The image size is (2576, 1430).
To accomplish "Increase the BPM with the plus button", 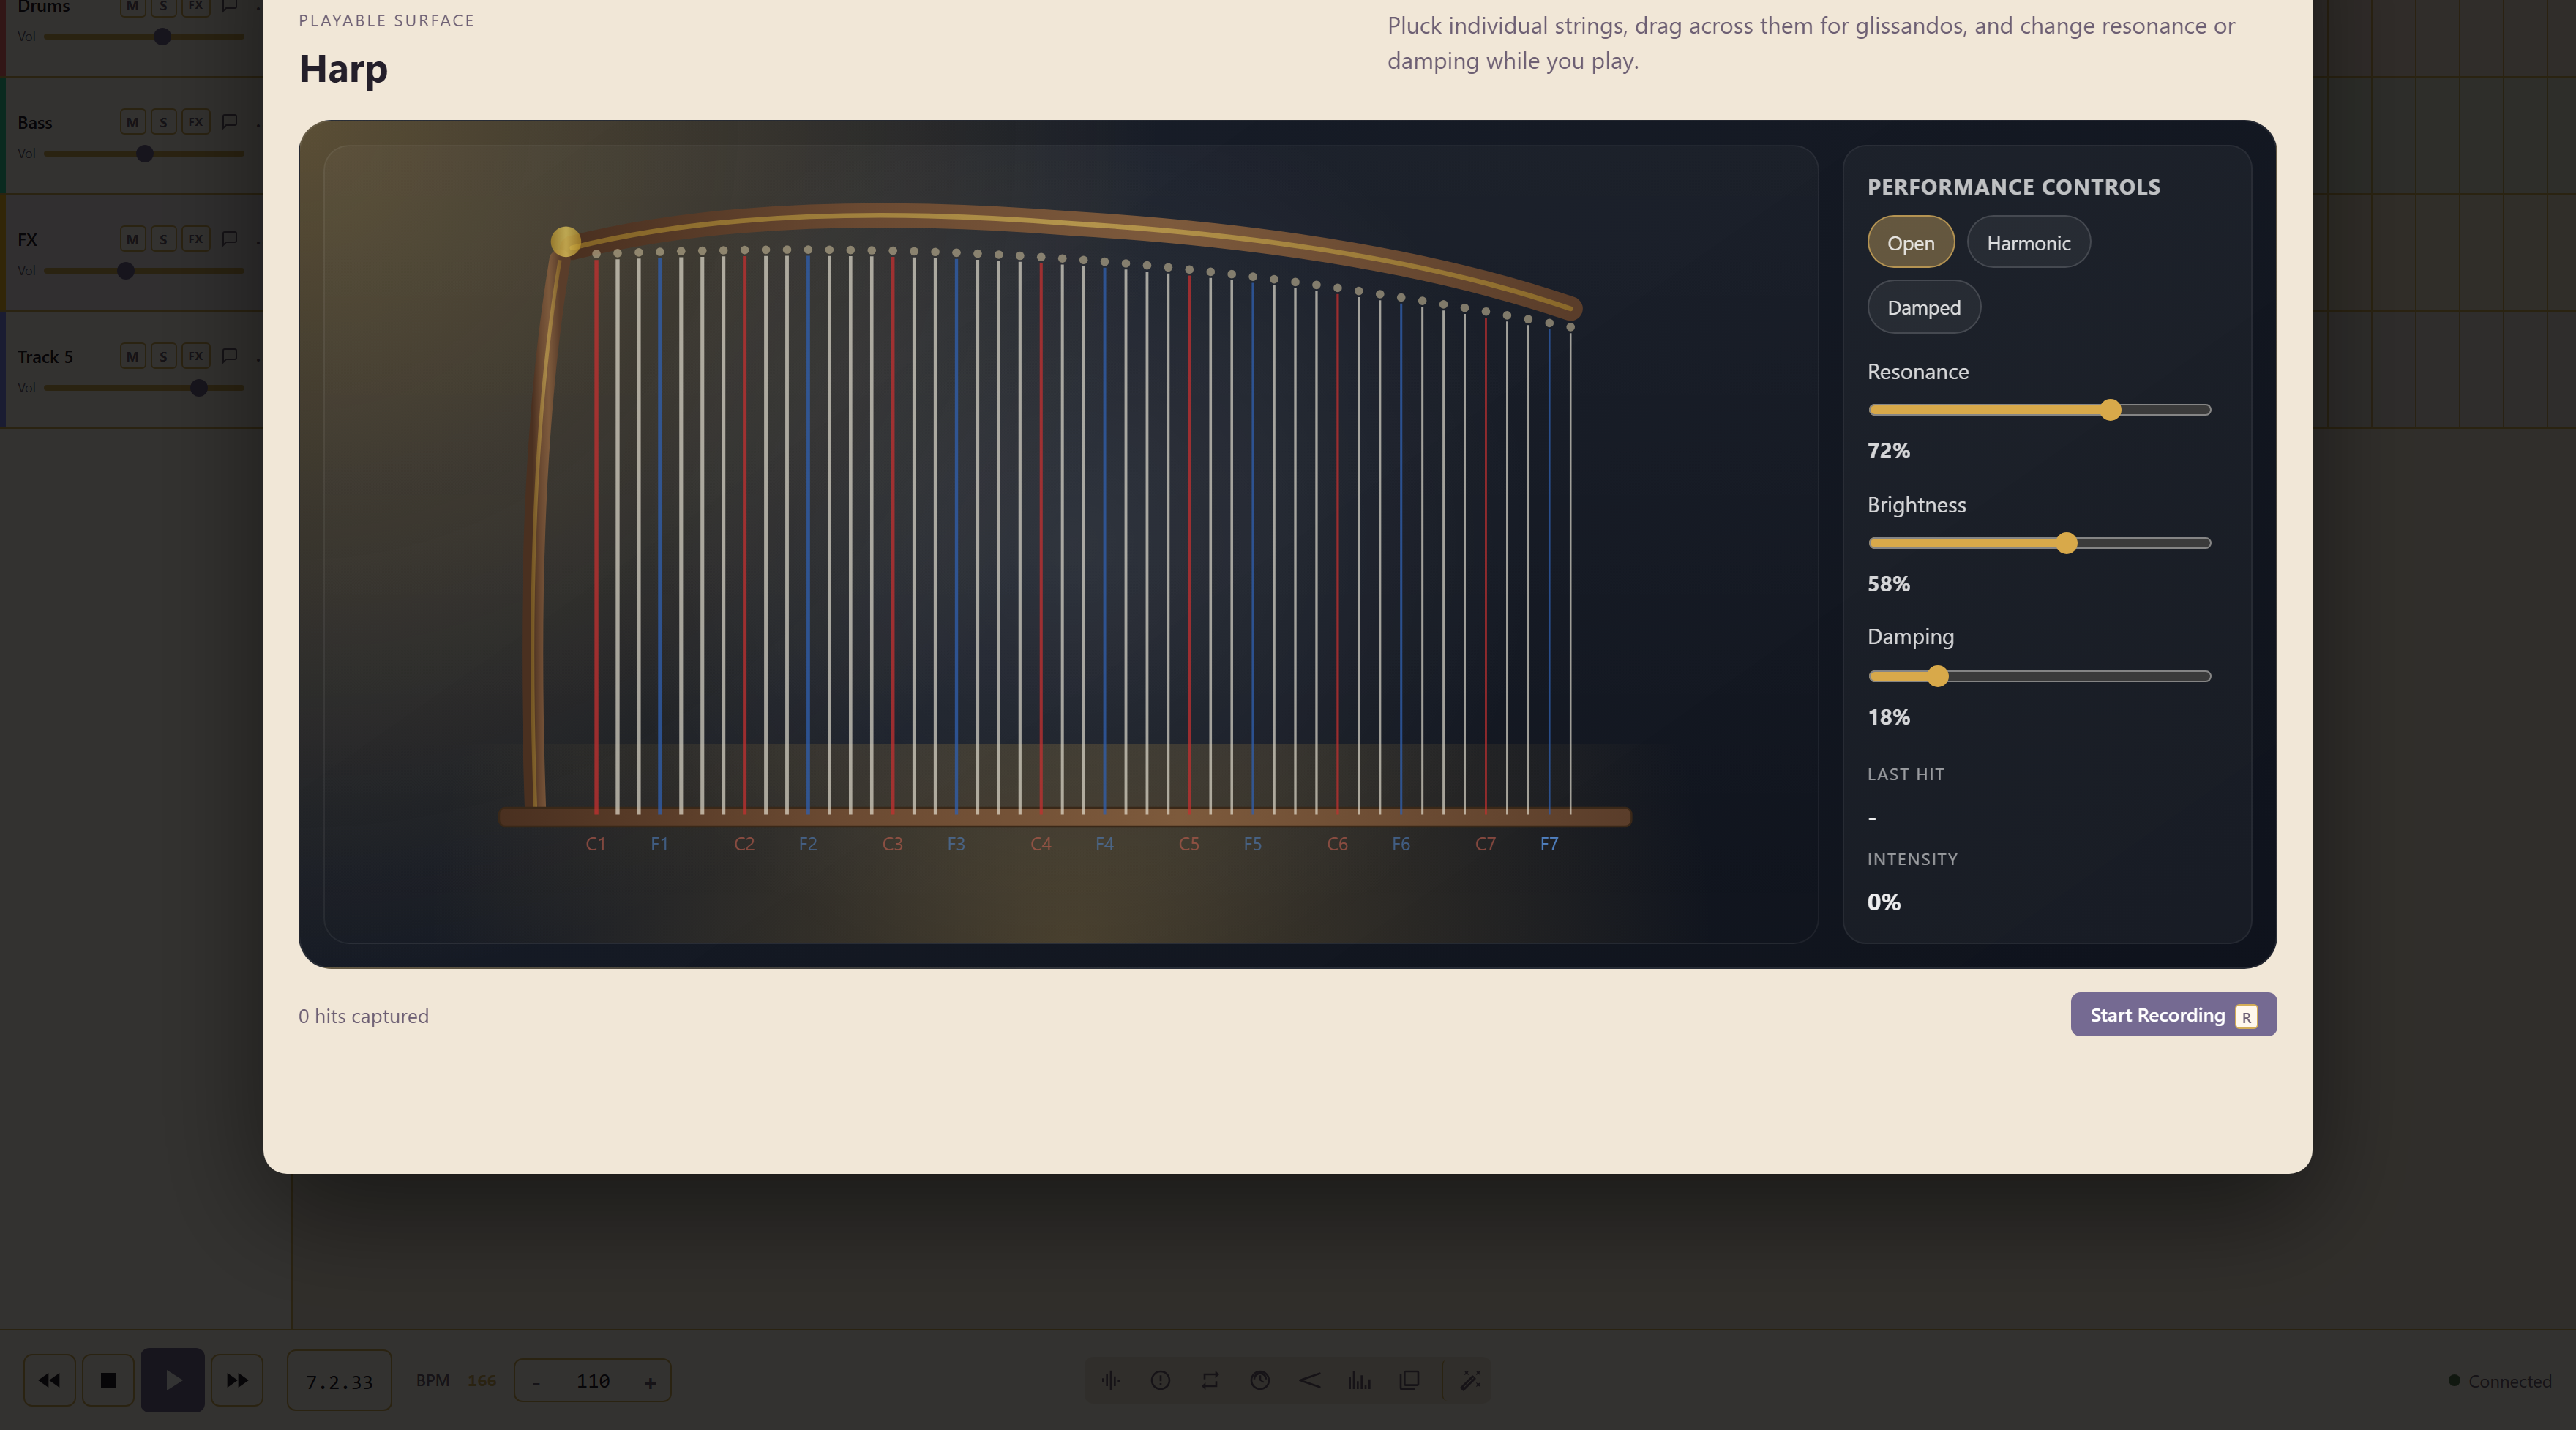I will pyautogui.click(x=650, y=1382).
